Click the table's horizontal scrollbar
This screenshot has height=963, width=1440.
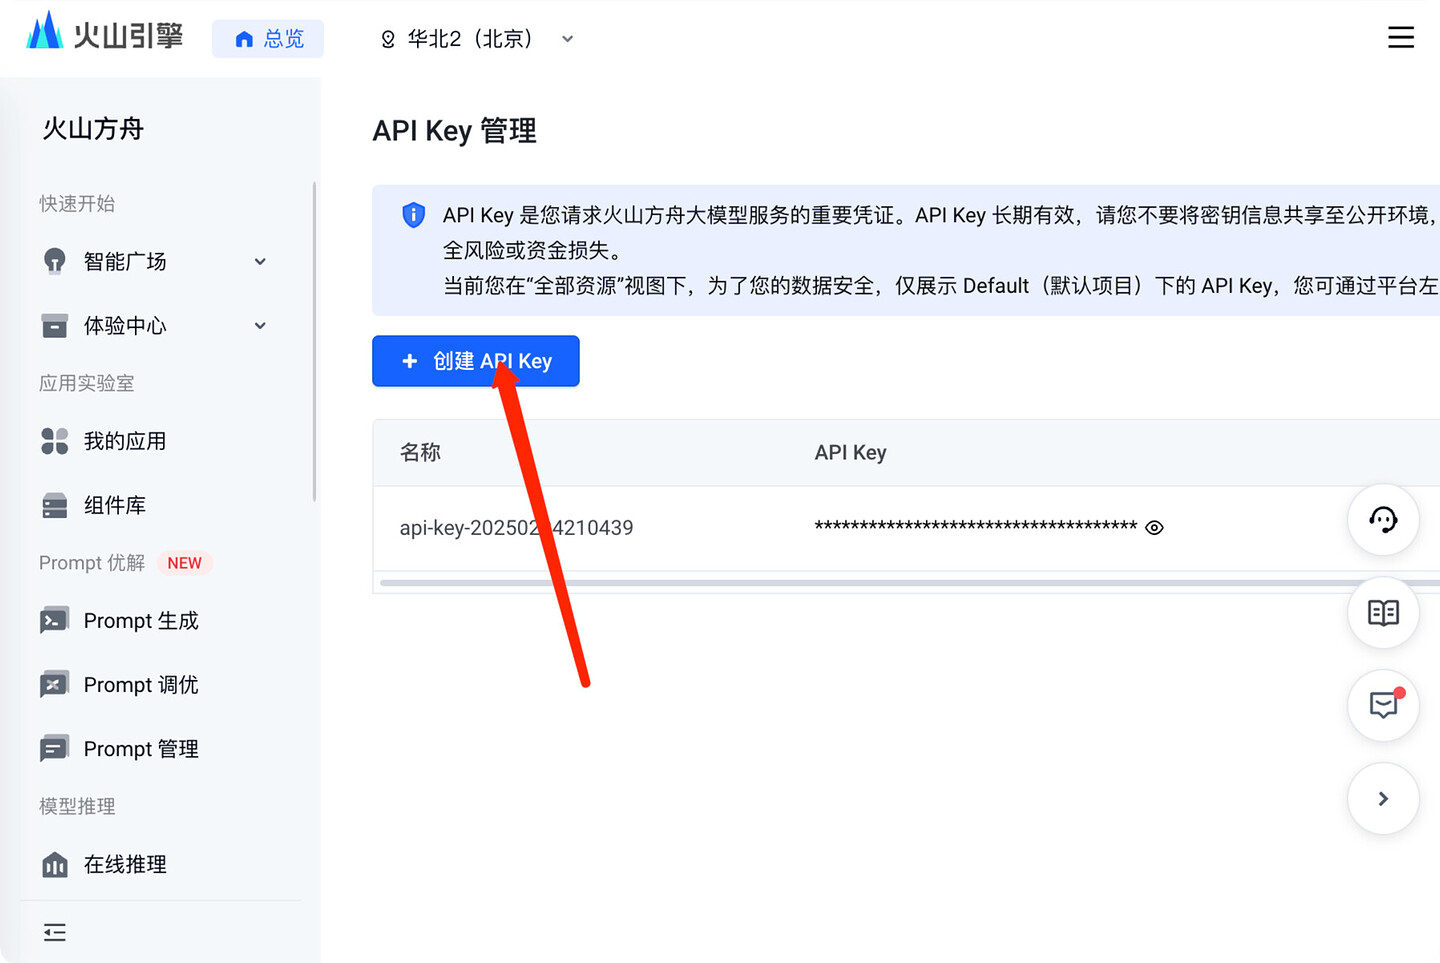[x=908, y=582]
